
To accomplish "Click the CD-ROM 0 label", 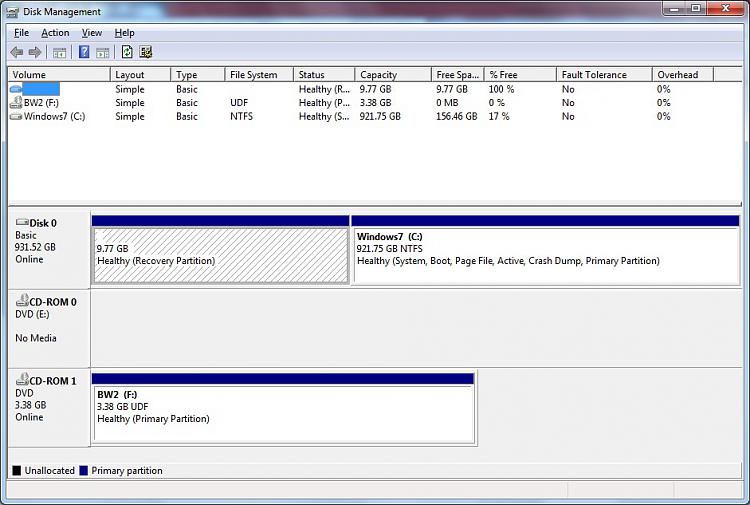I will click(53, 302).
